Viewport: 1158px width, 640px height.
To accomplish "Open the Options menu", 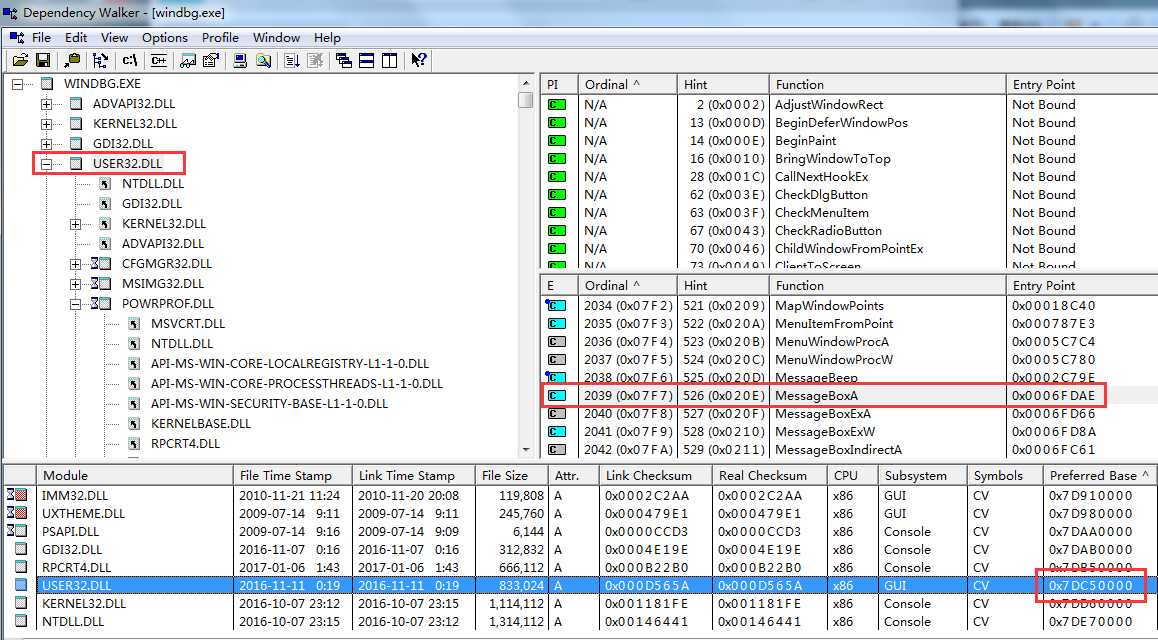I will click(165, 38).
